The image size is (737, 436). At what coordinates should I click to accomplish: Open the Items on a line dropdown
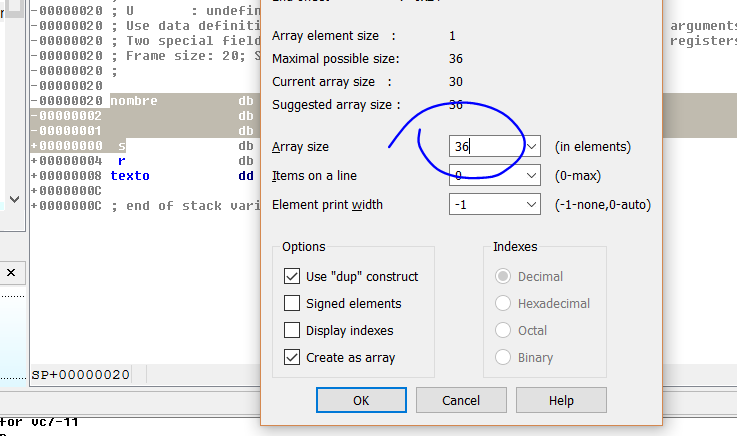coord(531,176)
